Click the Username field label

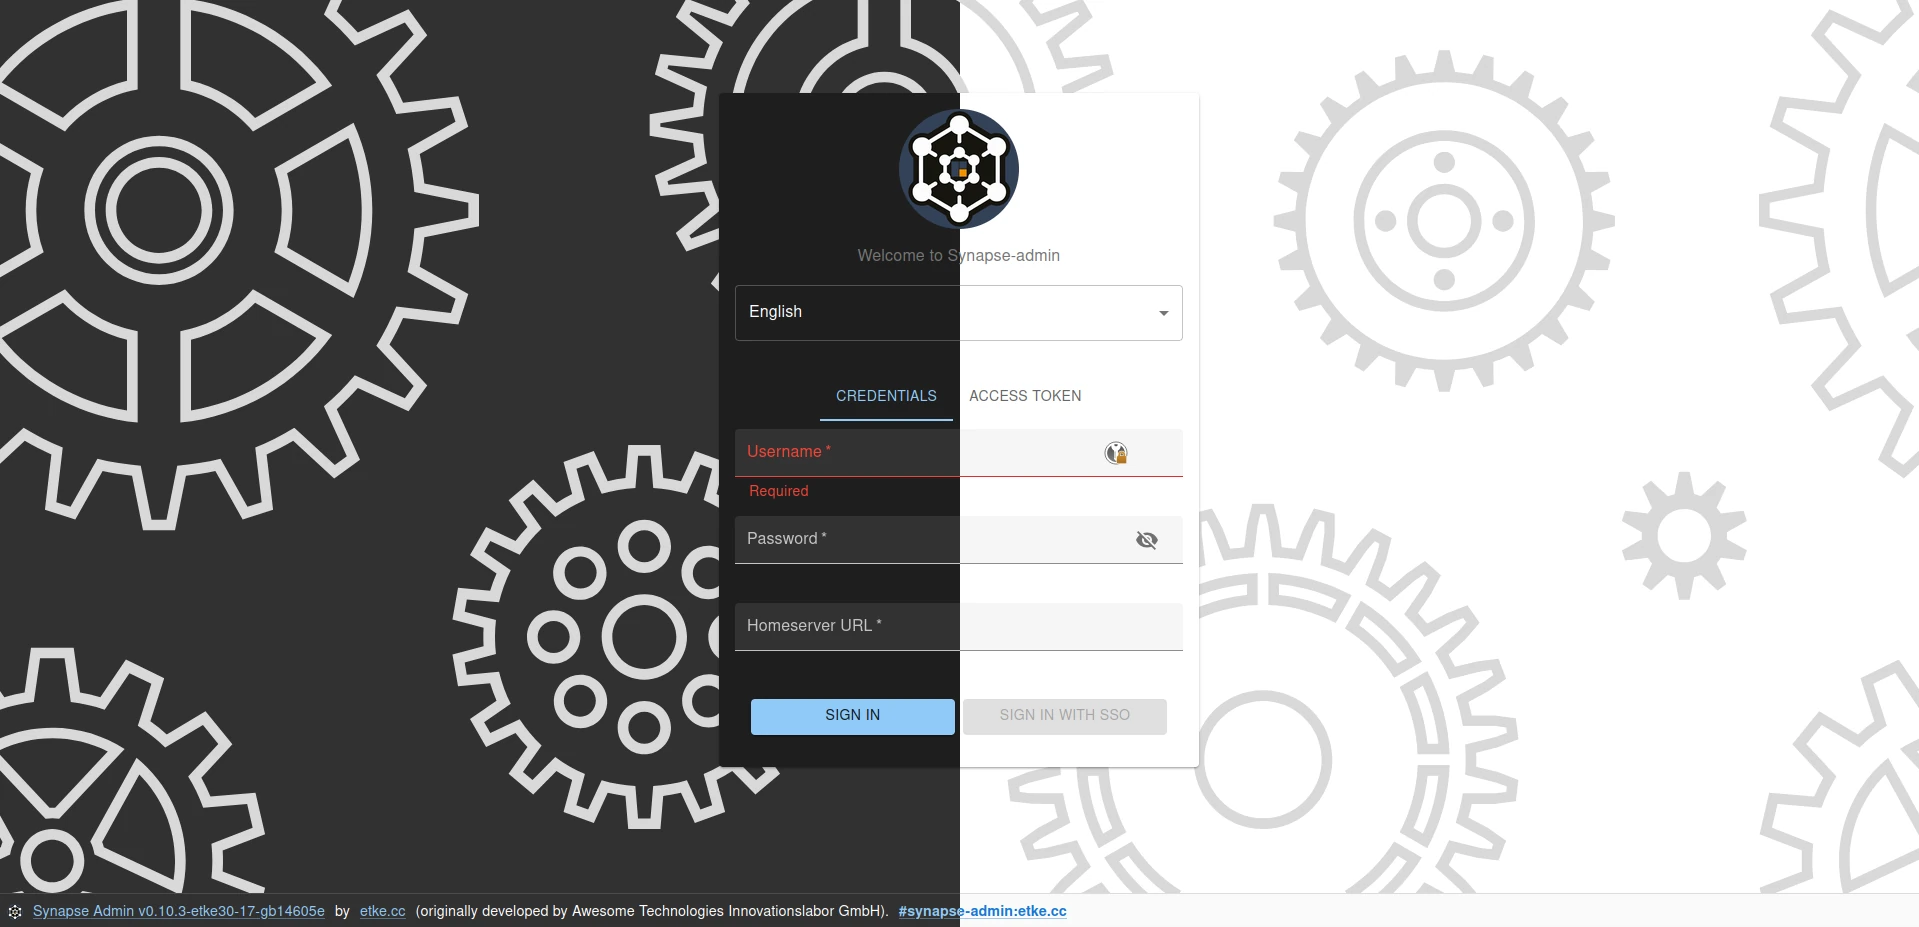pyautogui.click(x=785, y=451)
